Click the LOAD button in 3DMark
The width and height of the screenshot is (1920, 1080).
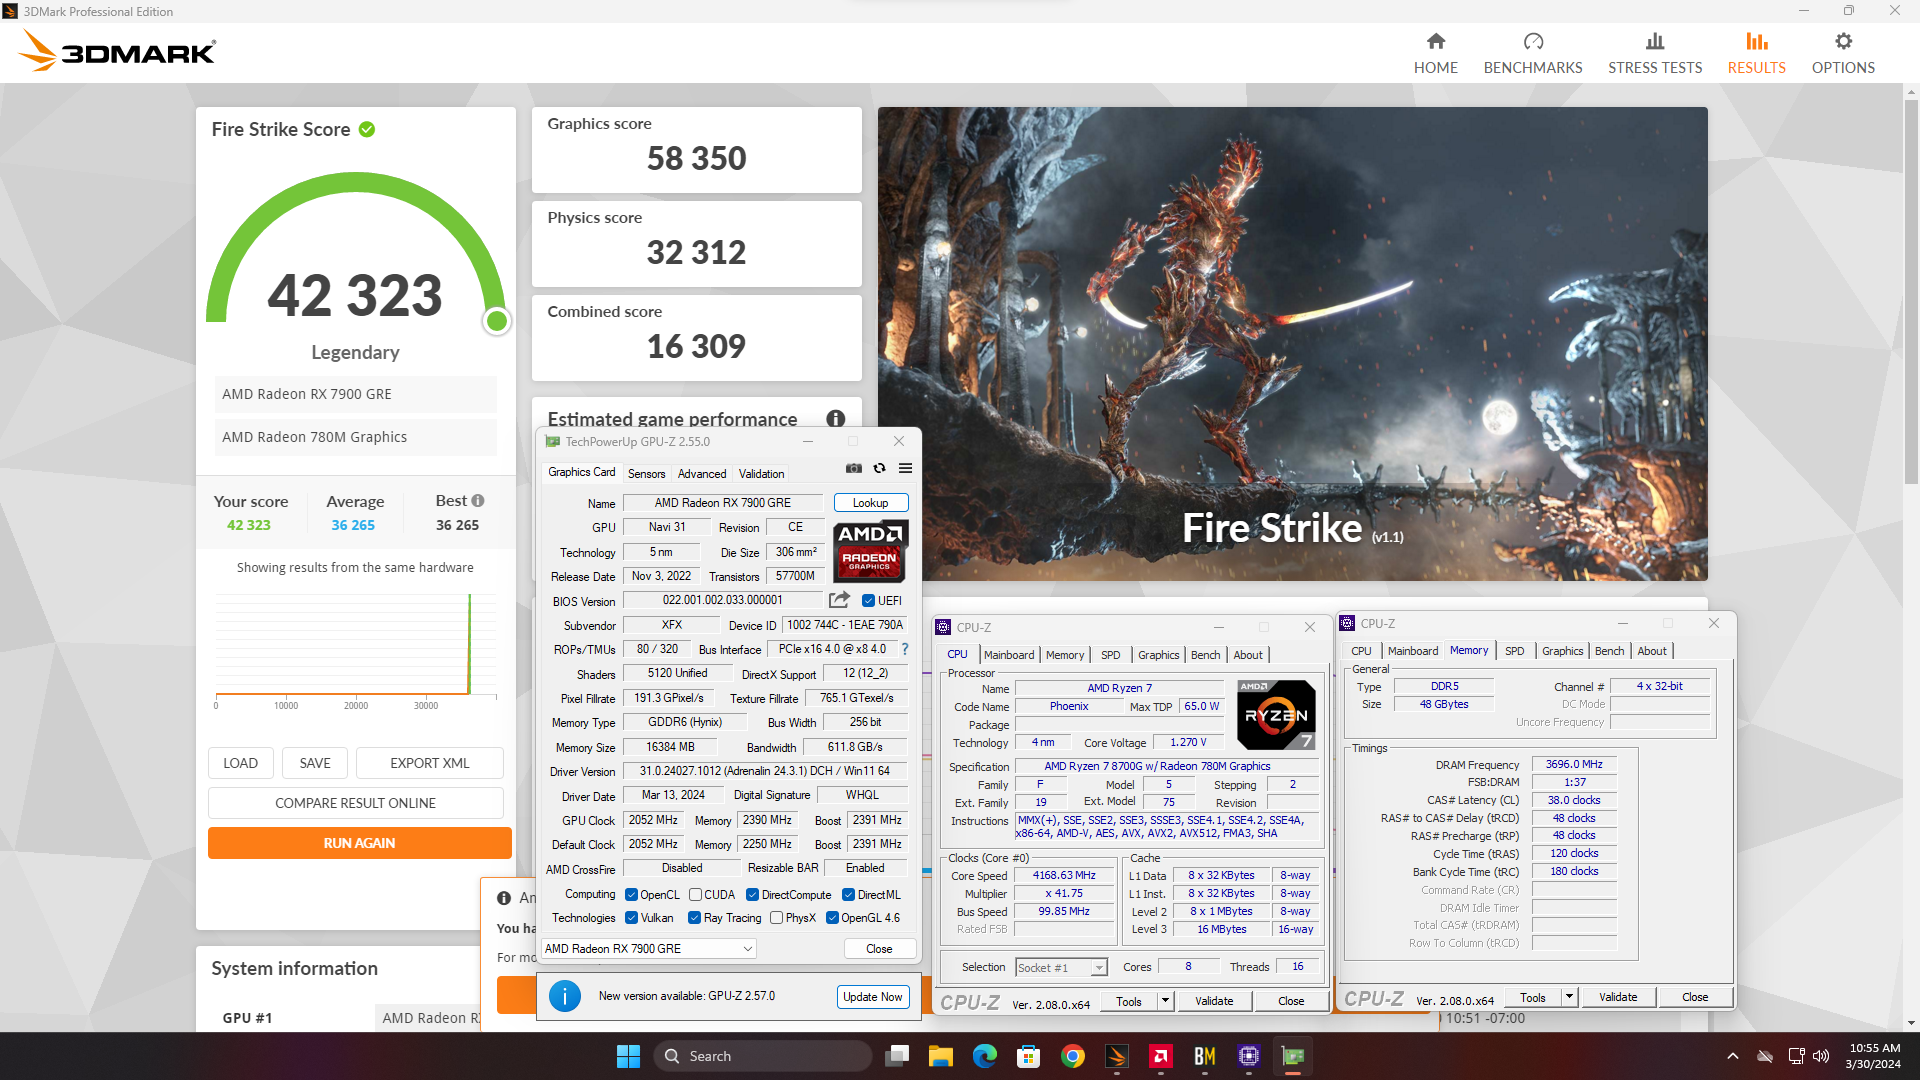click(x=240, y=763)
